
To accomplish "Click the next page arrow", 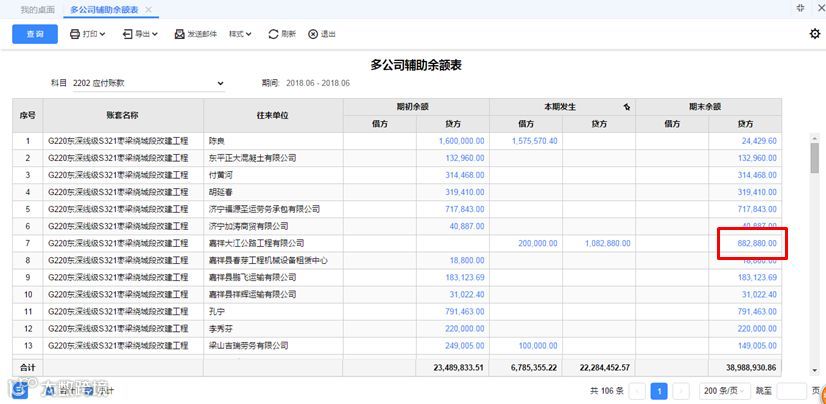I will tap(681, 391).
